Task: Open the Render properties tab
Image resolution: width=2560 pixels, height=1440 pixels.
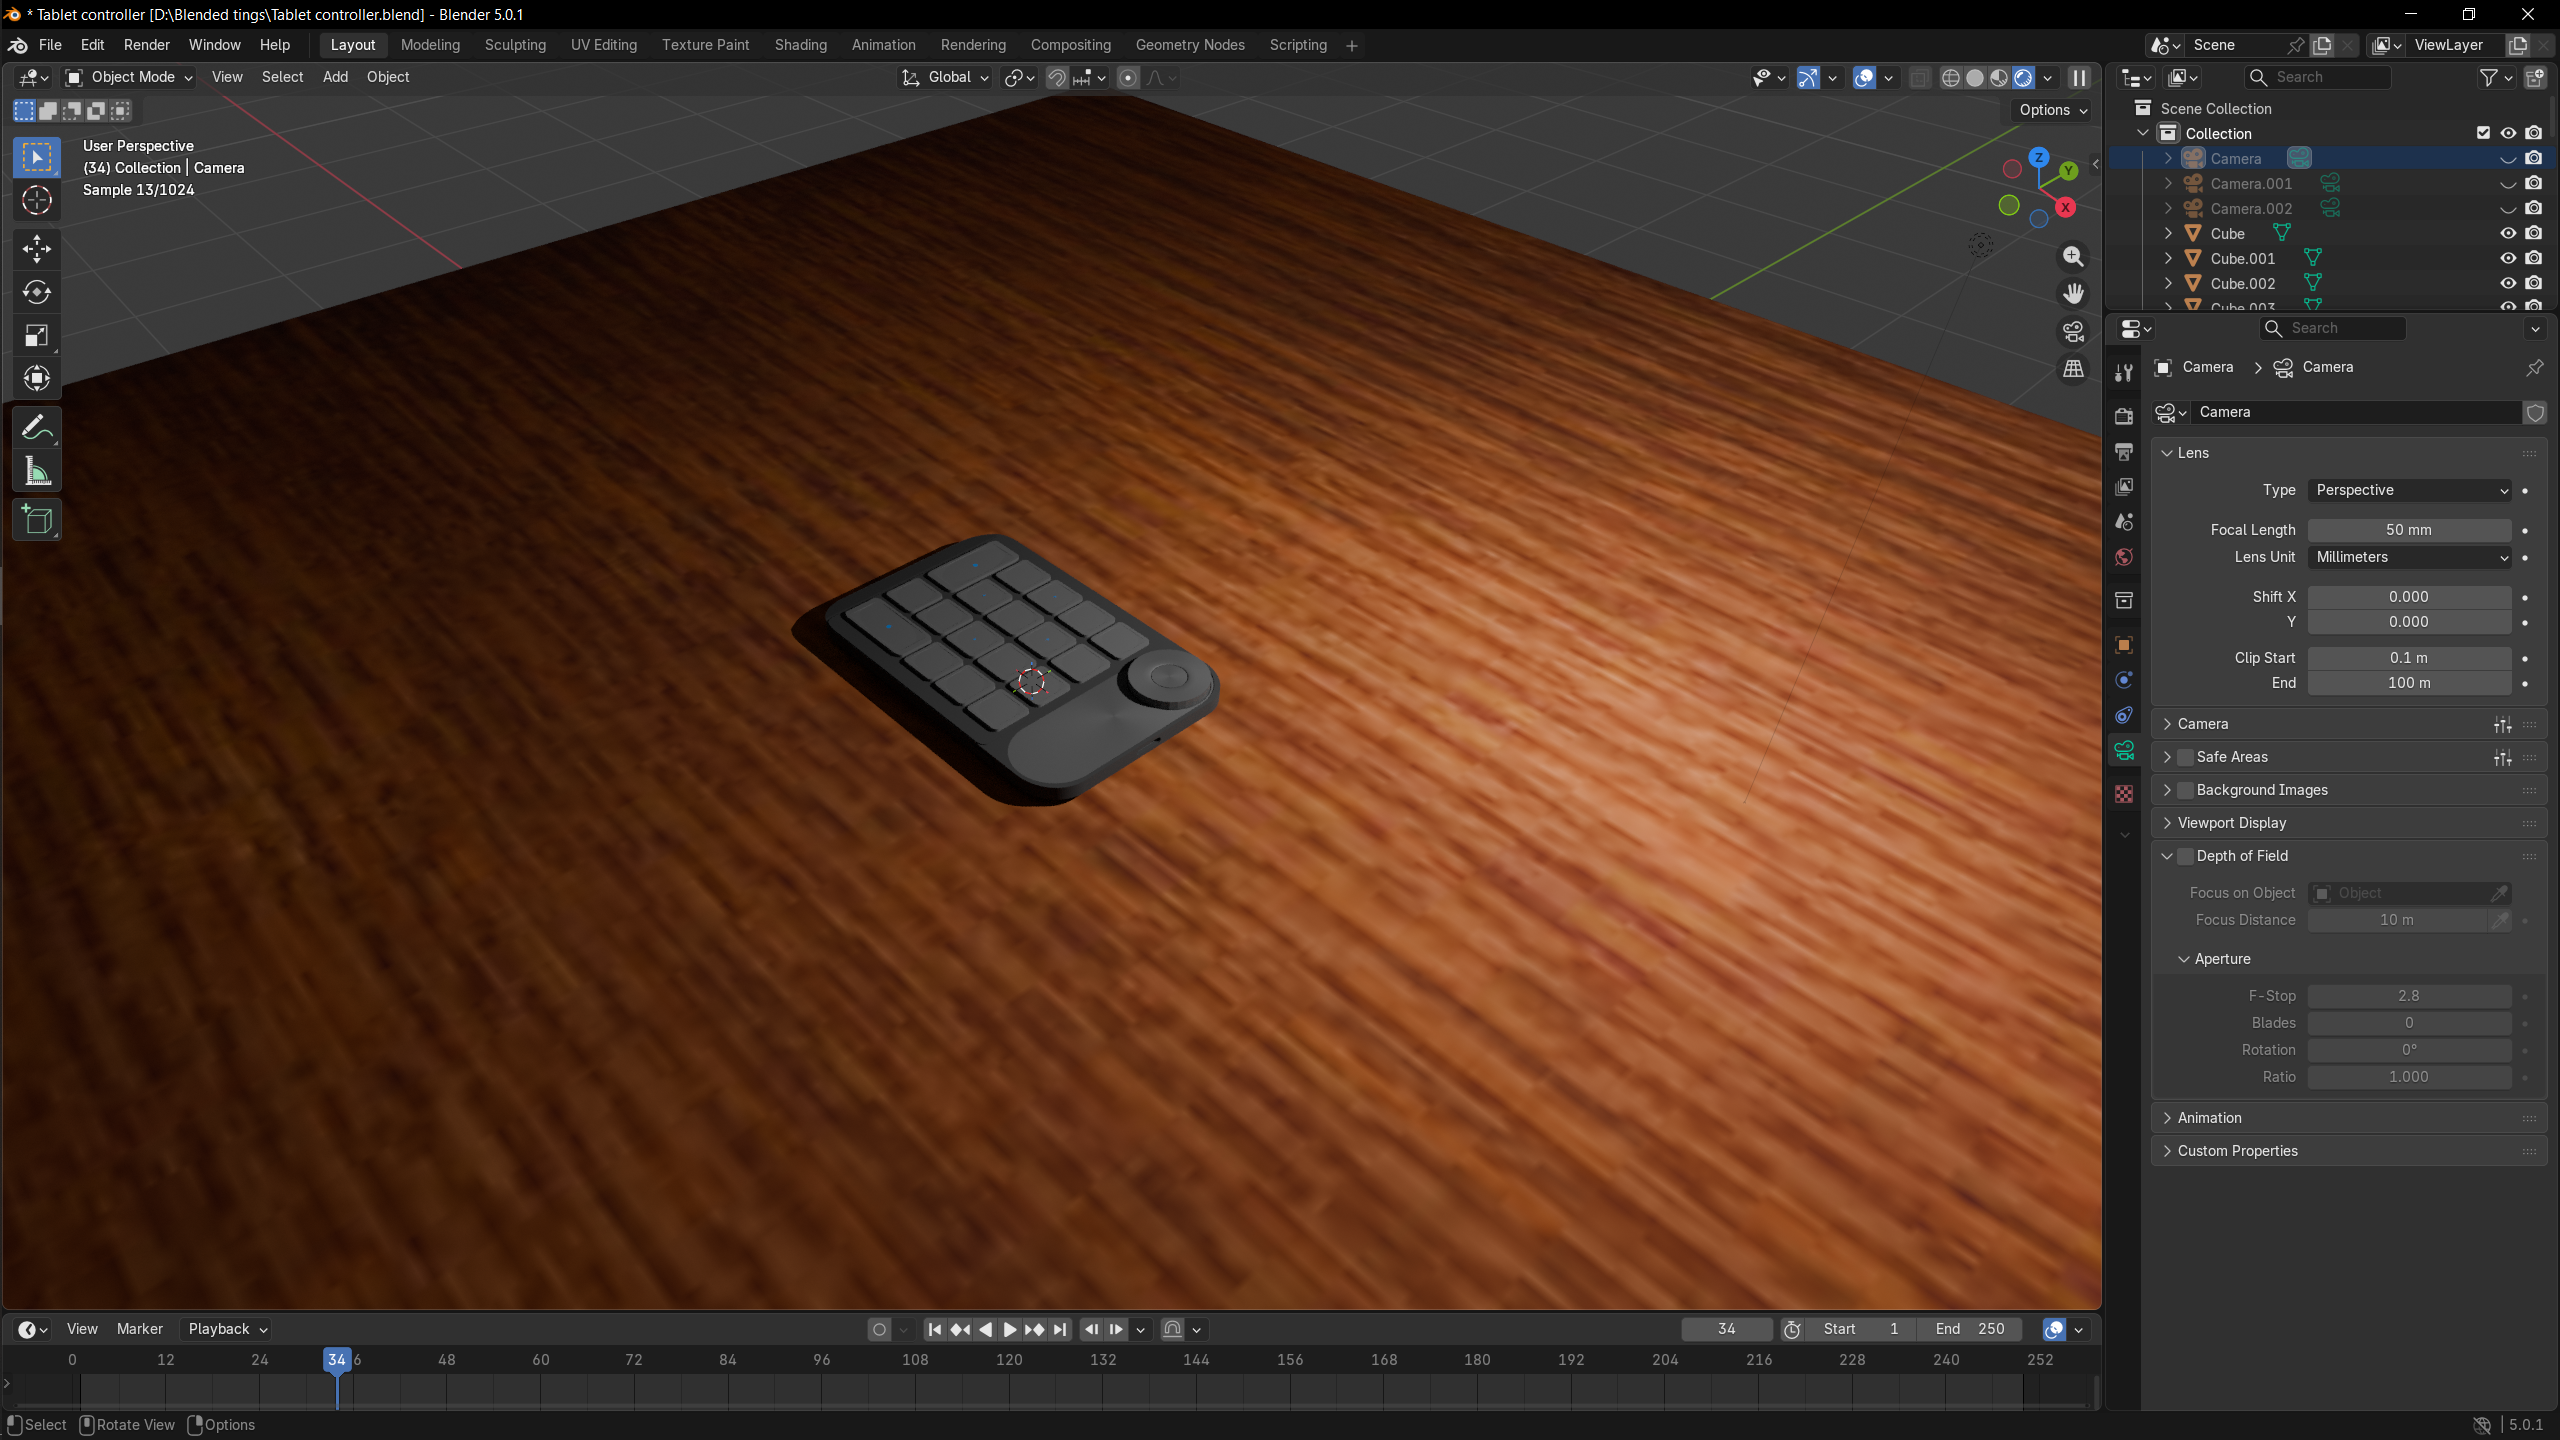Action: click(x=2124, y=416)
